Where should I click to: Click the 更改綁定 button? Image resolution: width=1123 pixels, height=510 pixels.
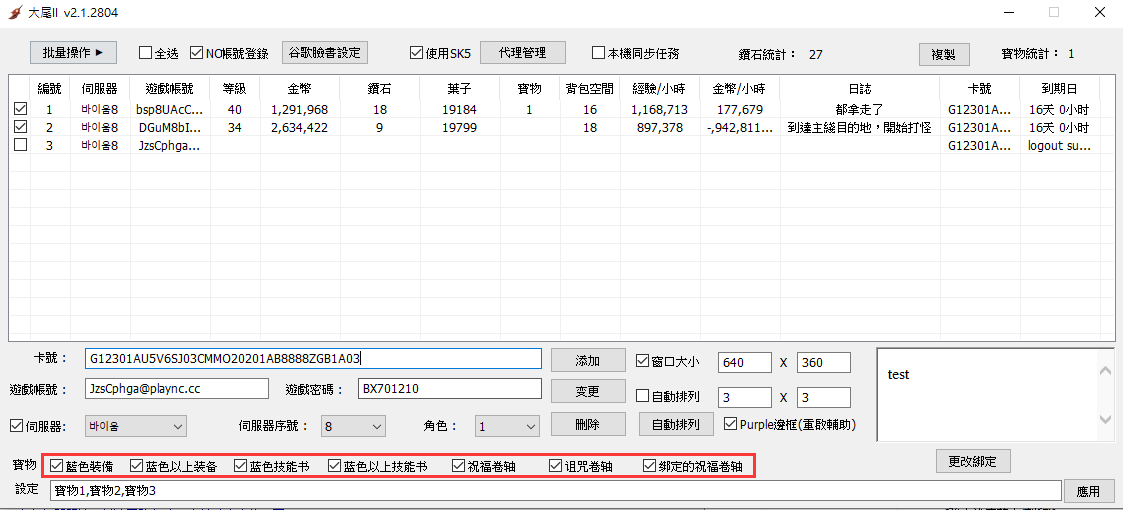(973, 461)
